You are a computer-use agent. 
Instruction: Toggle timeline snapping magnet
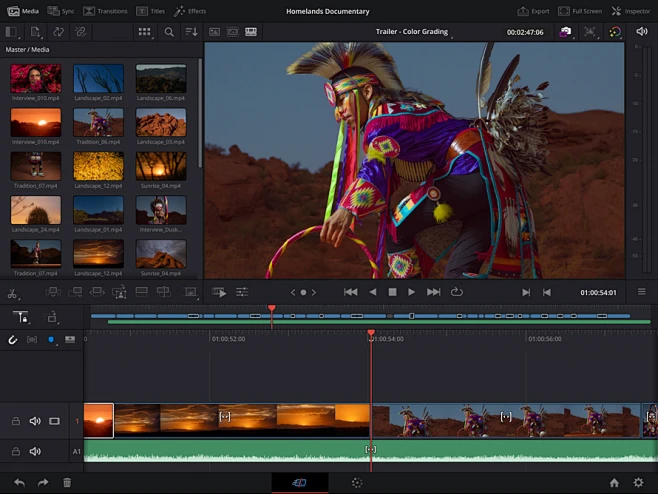coord(13,340)
